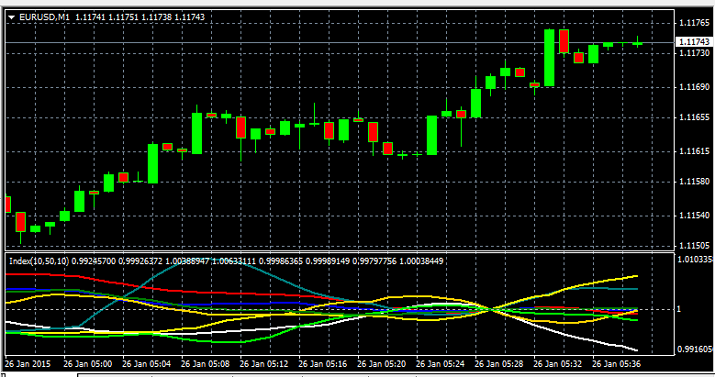The image size is (715, 377).
Task: Click the triangle arrow beside EURUSD,M1
Action: pos(11,17)
